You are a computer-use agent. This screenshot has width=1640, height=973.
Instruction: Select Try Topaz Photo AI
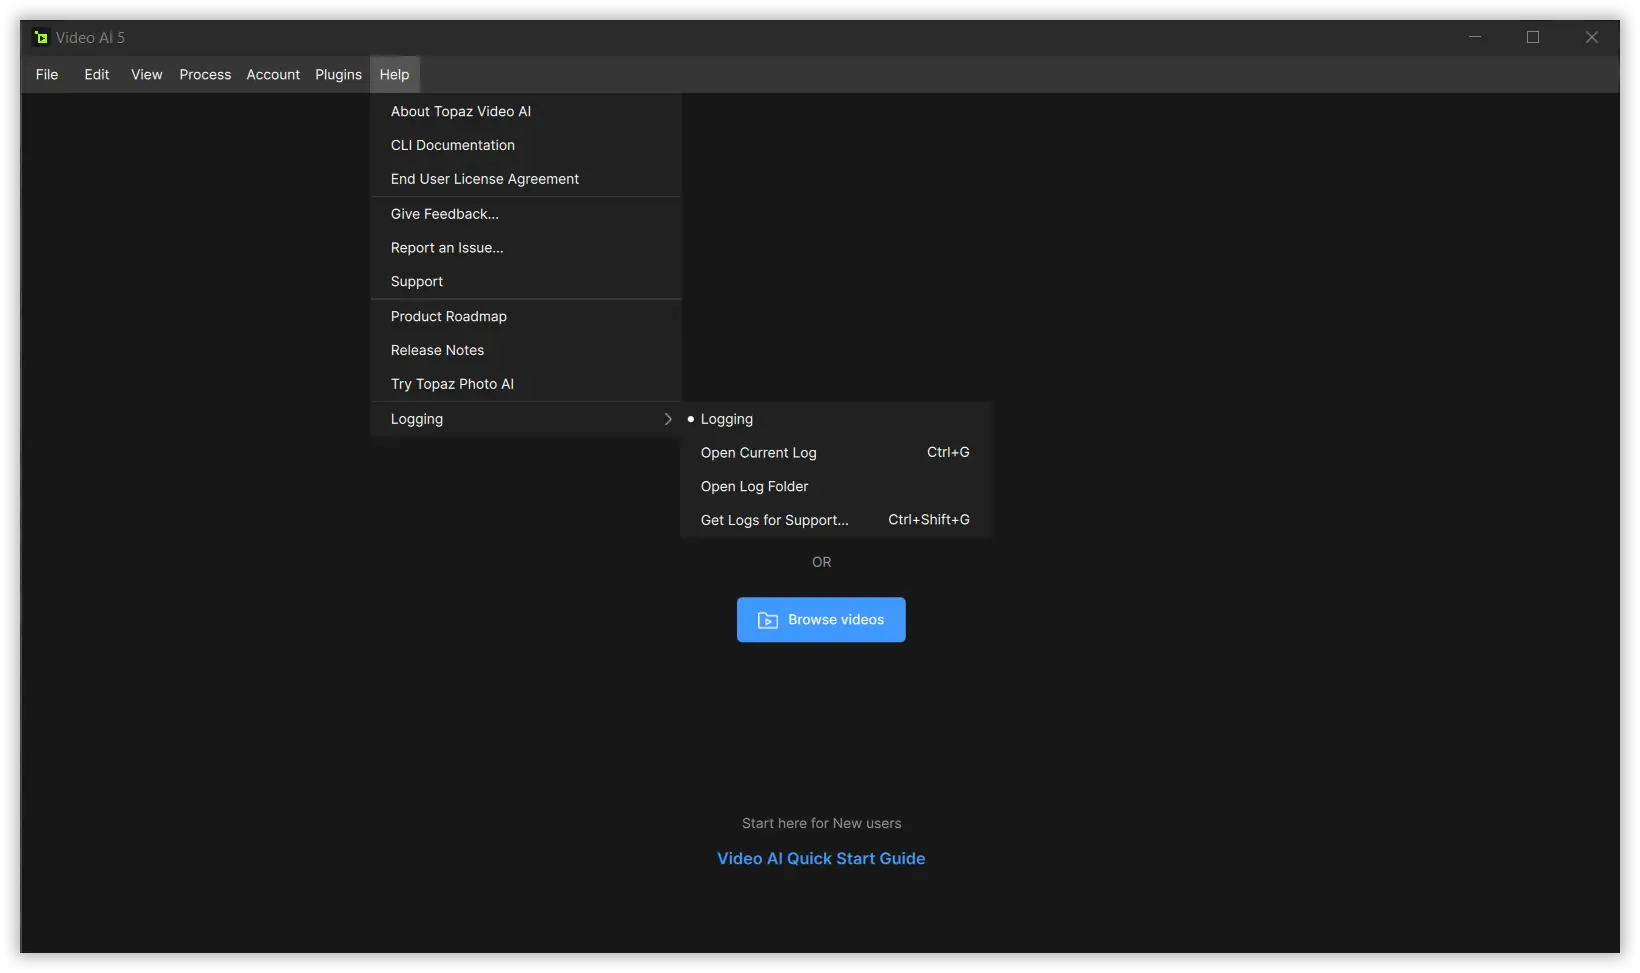[x=526, y=384]
